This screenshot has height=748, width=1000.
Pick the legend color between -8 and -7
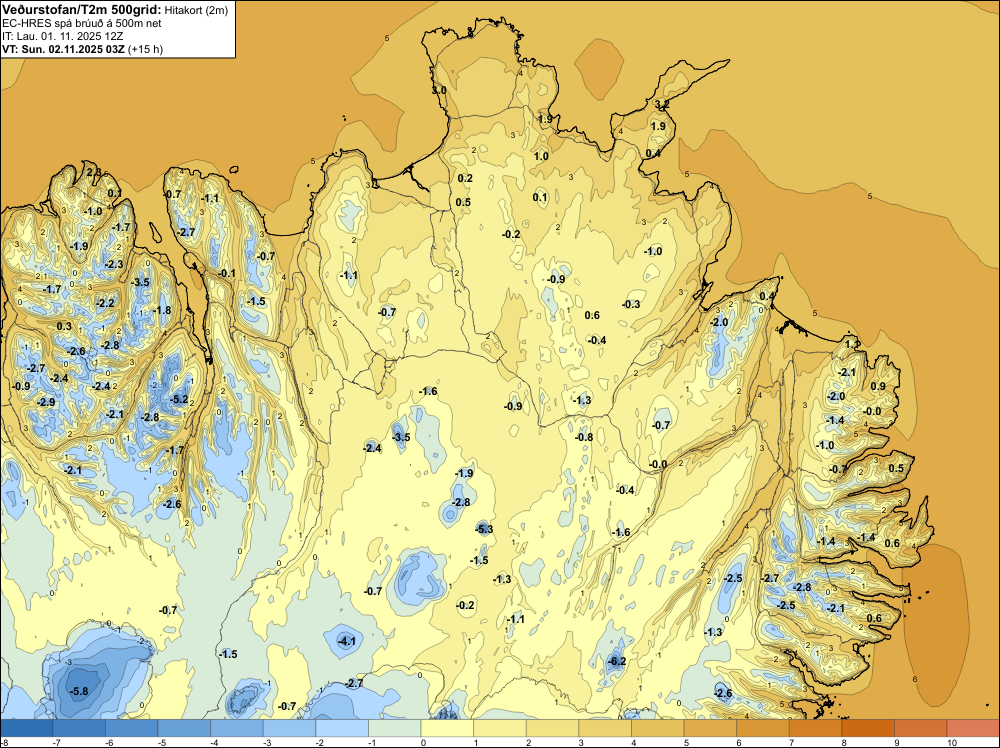point(26,728)
